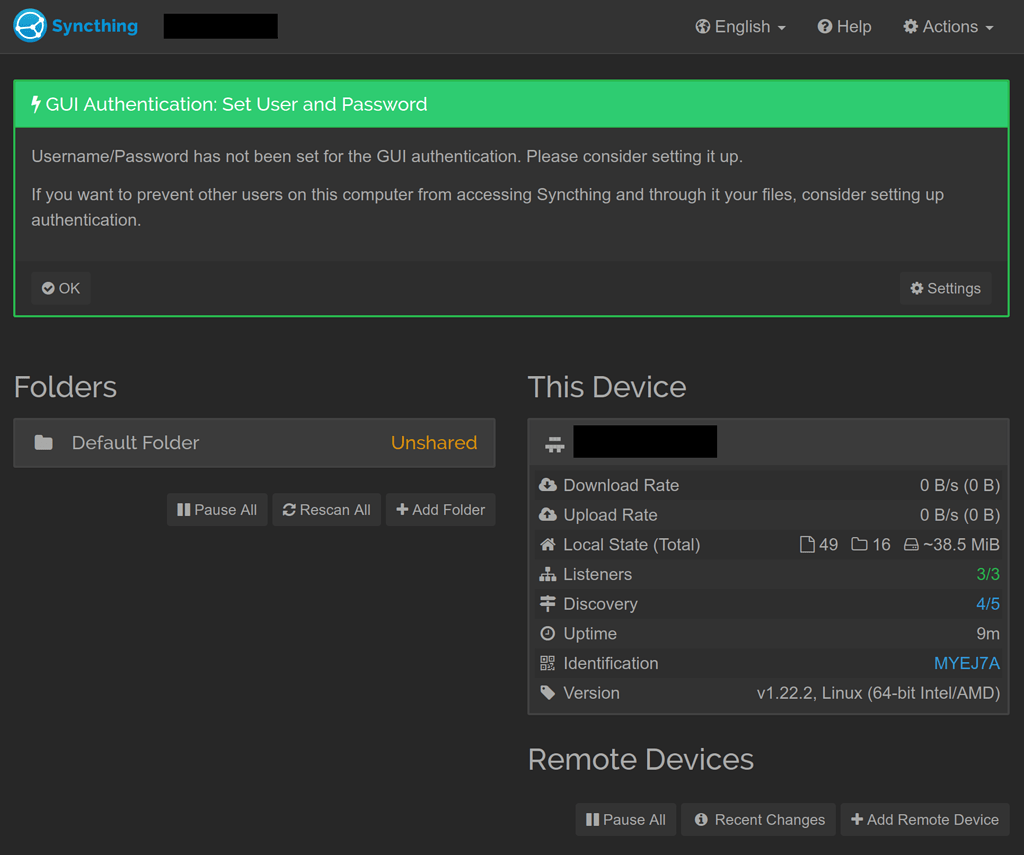Click the version text v1.22.2

pyautogui.click(x=878, y=693)
